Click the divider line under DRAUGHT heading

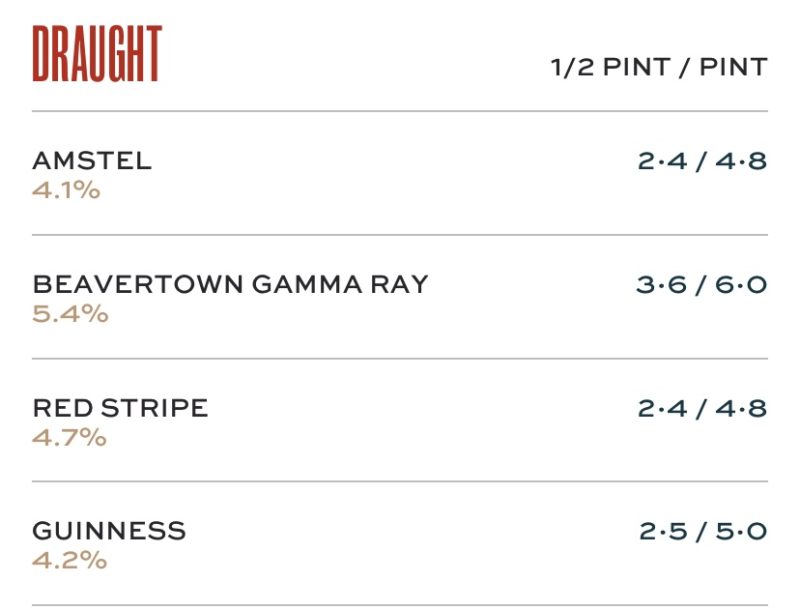pyautogui.click(x=400, y=111)
